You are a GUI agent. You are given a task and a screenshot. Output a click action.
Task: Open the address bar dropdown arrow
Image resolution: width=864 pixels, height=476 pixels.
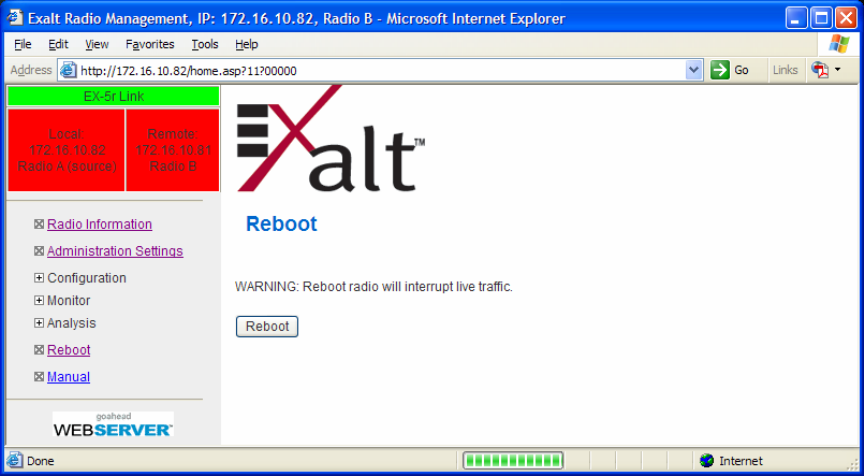[x=694, y=71]
